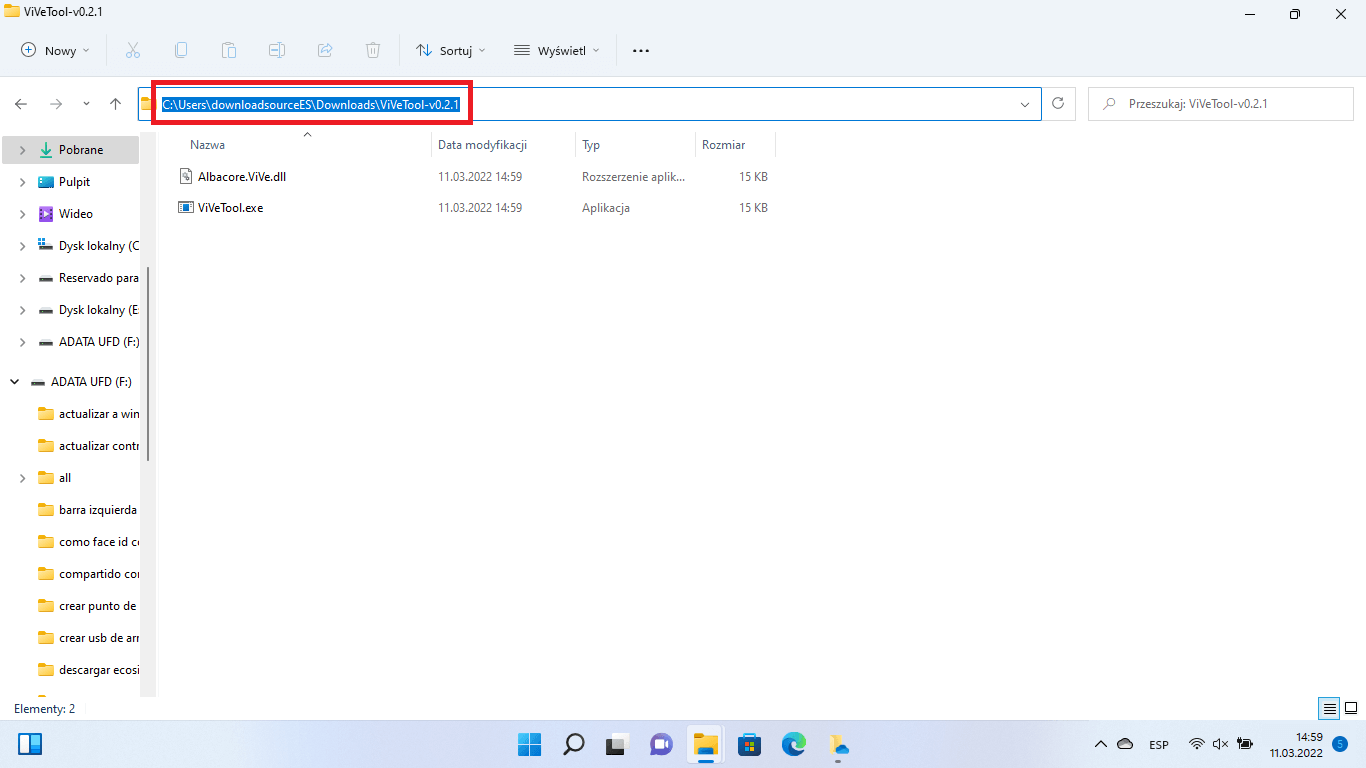Open the 'descargar ecosi' folder
The width and height of the screenshot is (1366, 768).
click(98, 670)
